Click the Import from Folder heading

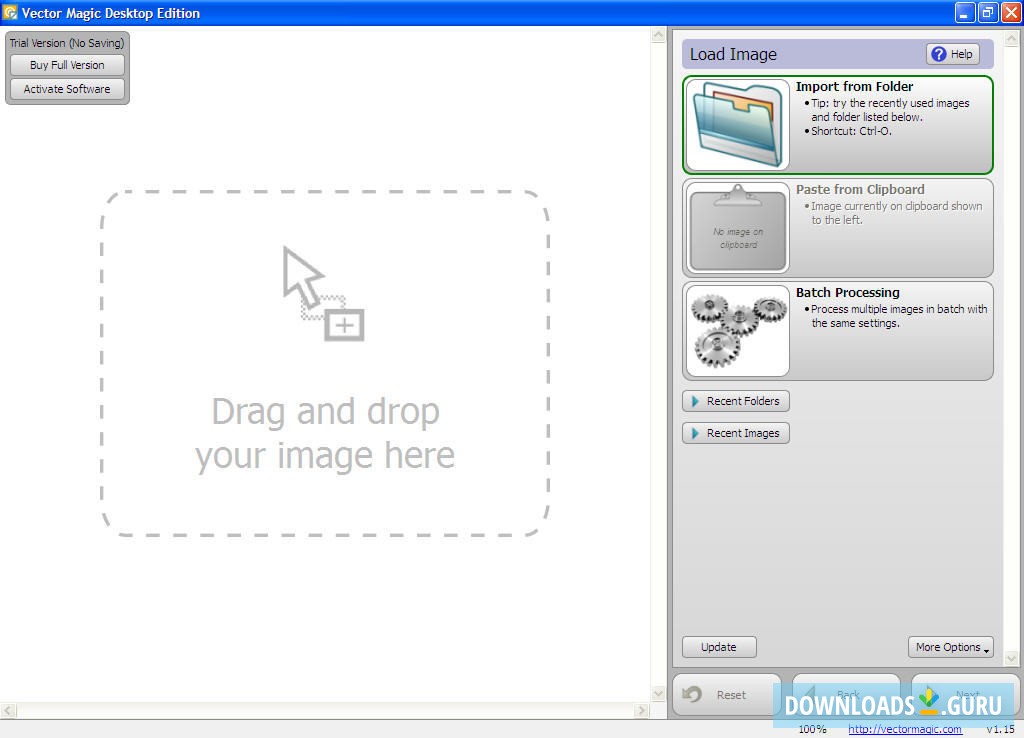click(x=854, y=86)
